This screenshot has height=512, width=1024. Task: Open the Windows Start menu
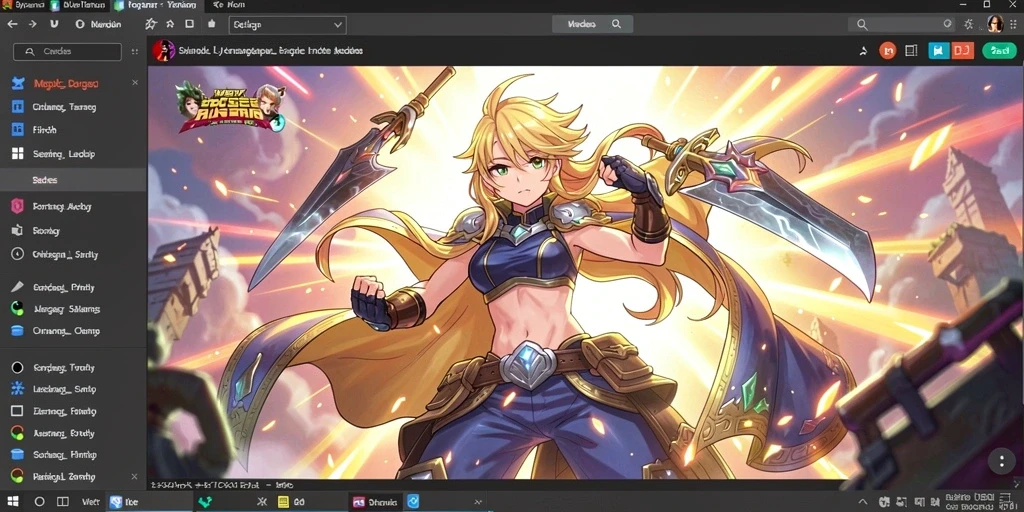click(12, 502)
